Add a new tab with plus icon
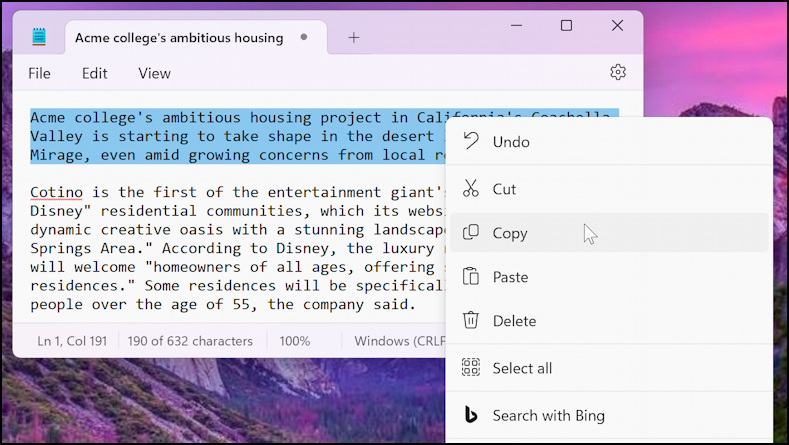The height and width of the screenshot is (445, 789). tap(354, 38)
